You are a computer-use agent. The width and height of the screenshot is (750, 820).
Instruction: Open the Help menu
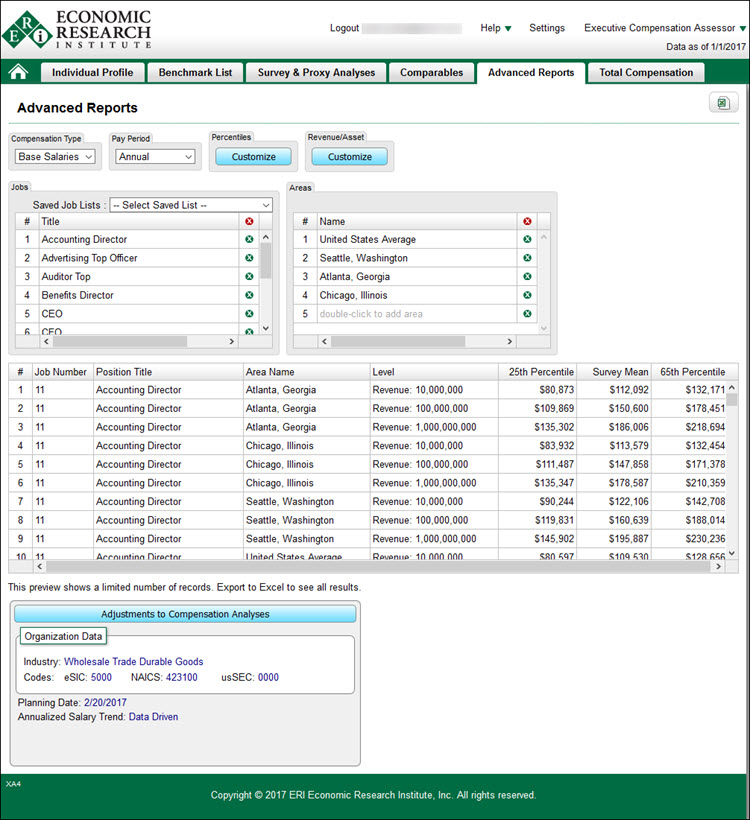click(495, 28)
